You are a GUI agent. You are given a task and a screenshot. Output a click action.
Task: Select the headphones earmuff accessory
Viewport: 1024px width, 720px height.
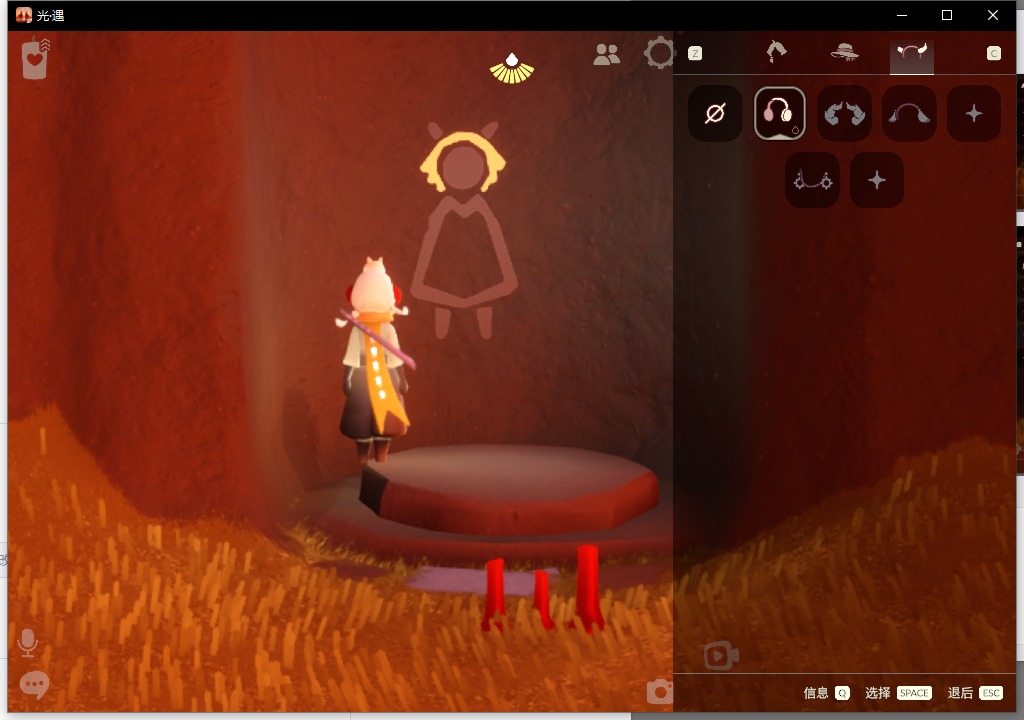pos(780,113)
